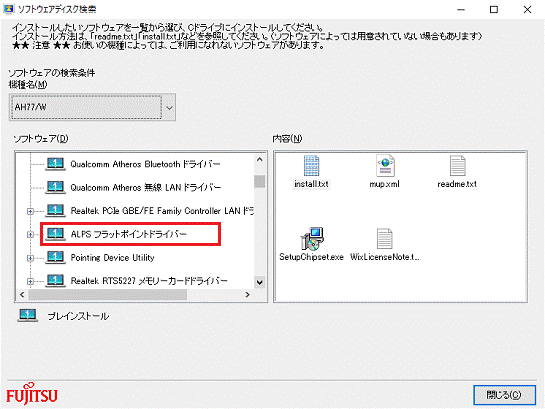This screenshot has width=545, height=409.
Task: Click the Pointing Device Utility laptop icon
Action: coord(55,257)
